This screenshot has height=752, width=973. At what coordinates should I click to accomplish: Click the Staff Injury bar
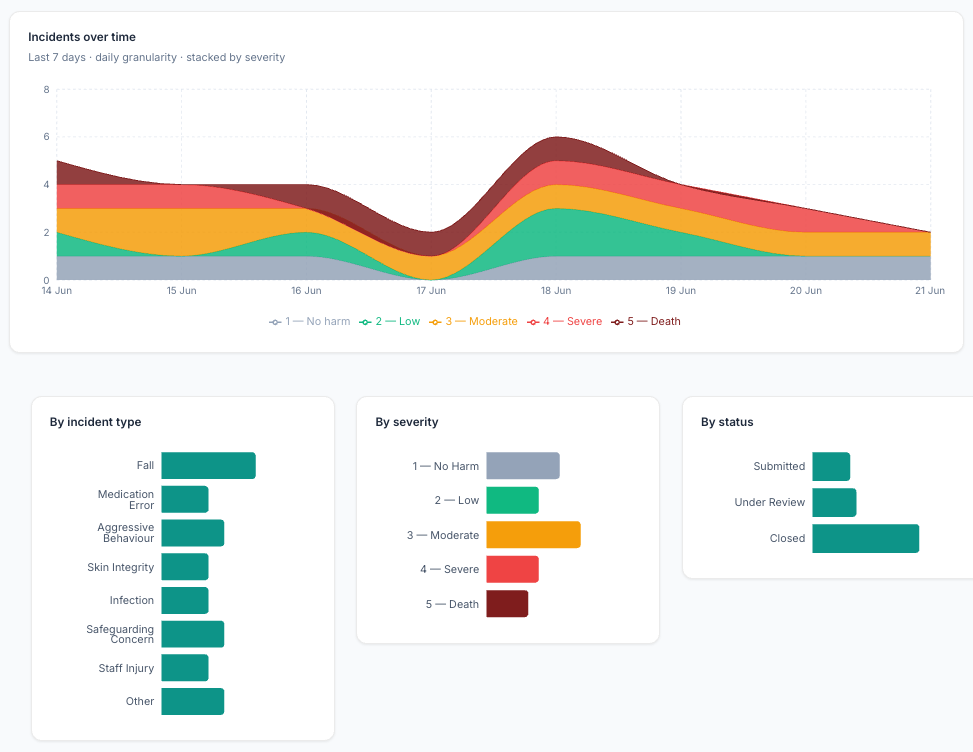185,668
